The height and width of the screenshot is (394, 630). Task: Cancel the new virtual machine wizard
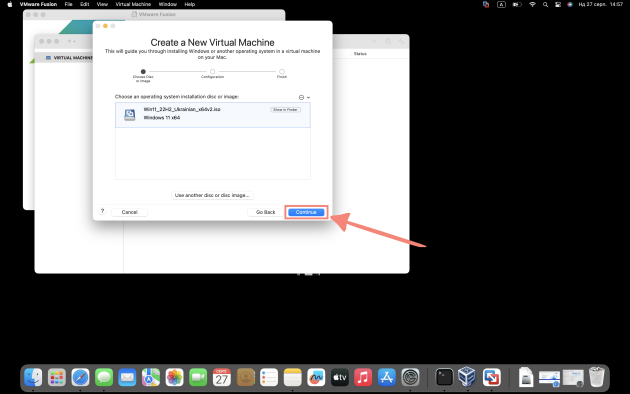click(129, 212)
